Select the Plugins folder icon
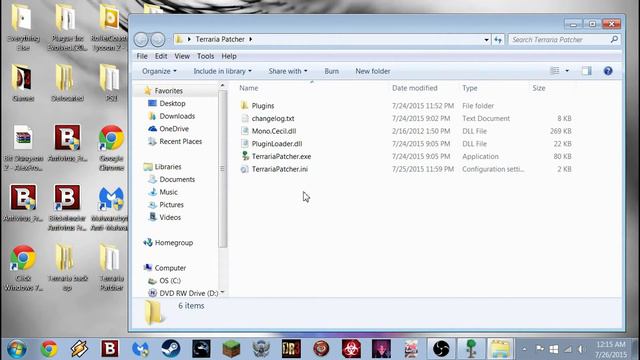The height and width of the screenshot is (360, 640). coord(244,105)
